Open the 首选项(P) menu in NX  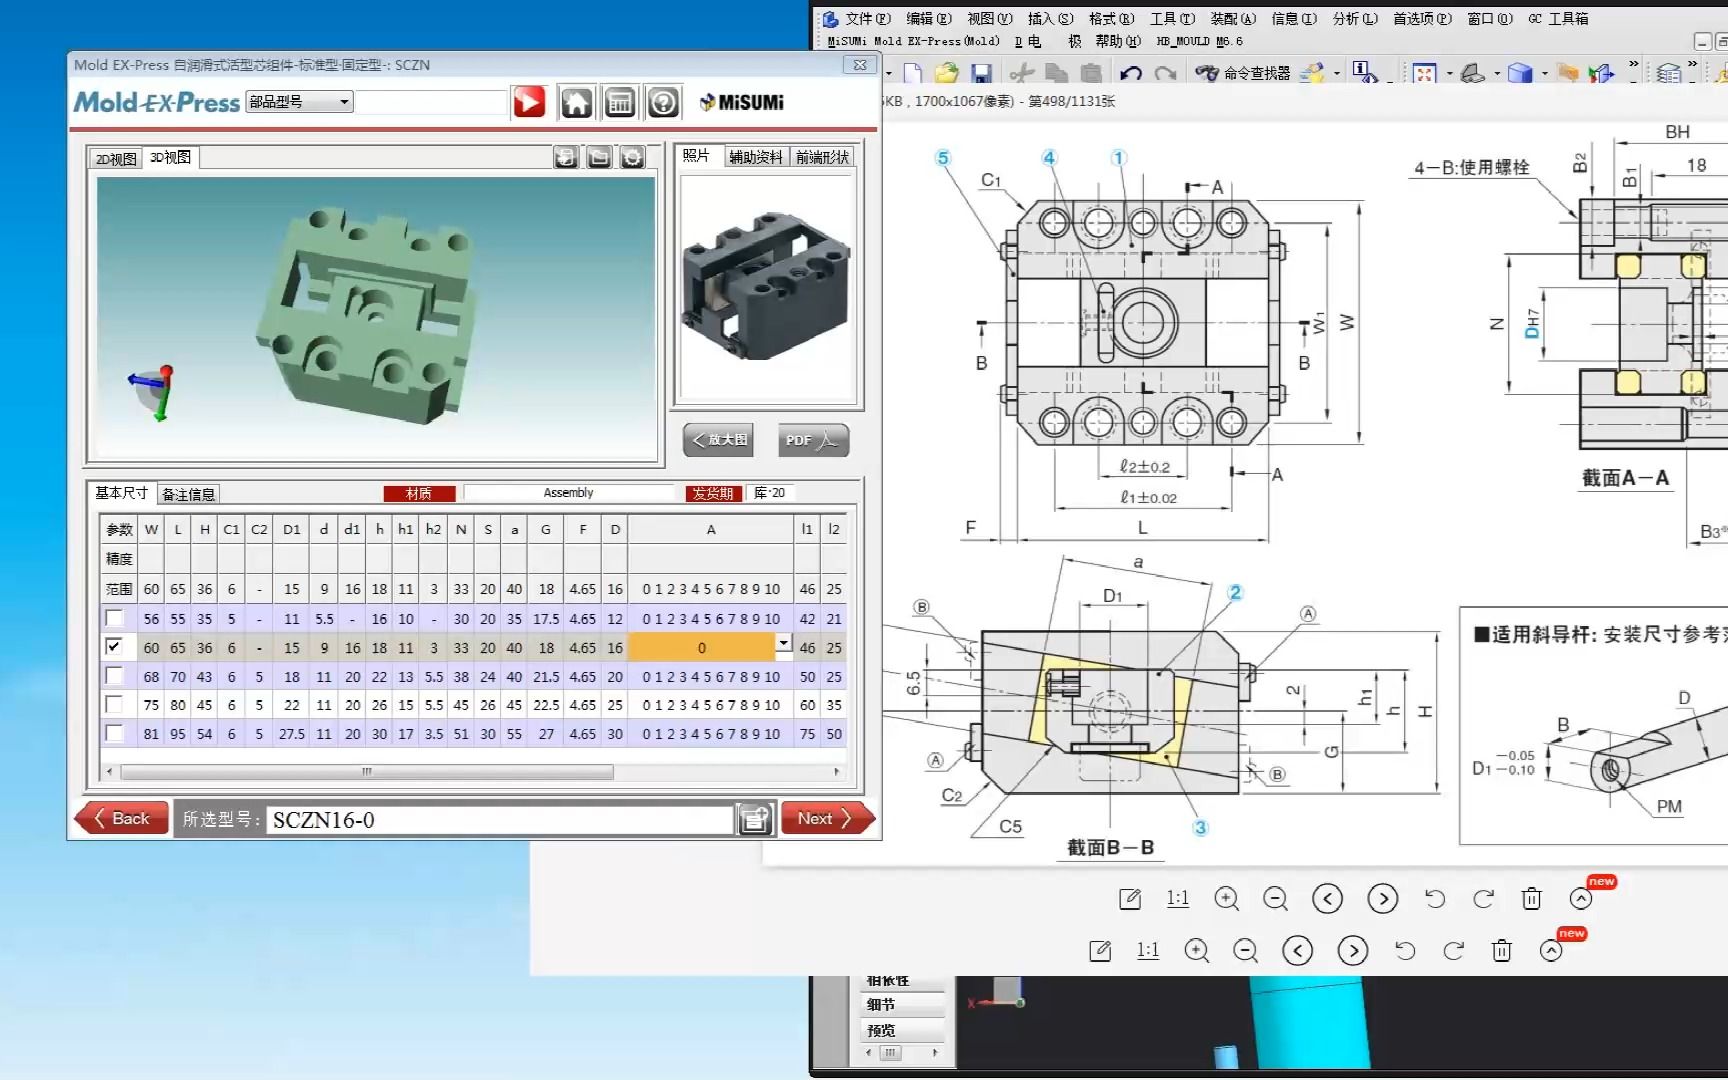pyautogui.click(x=1422, y=18)
